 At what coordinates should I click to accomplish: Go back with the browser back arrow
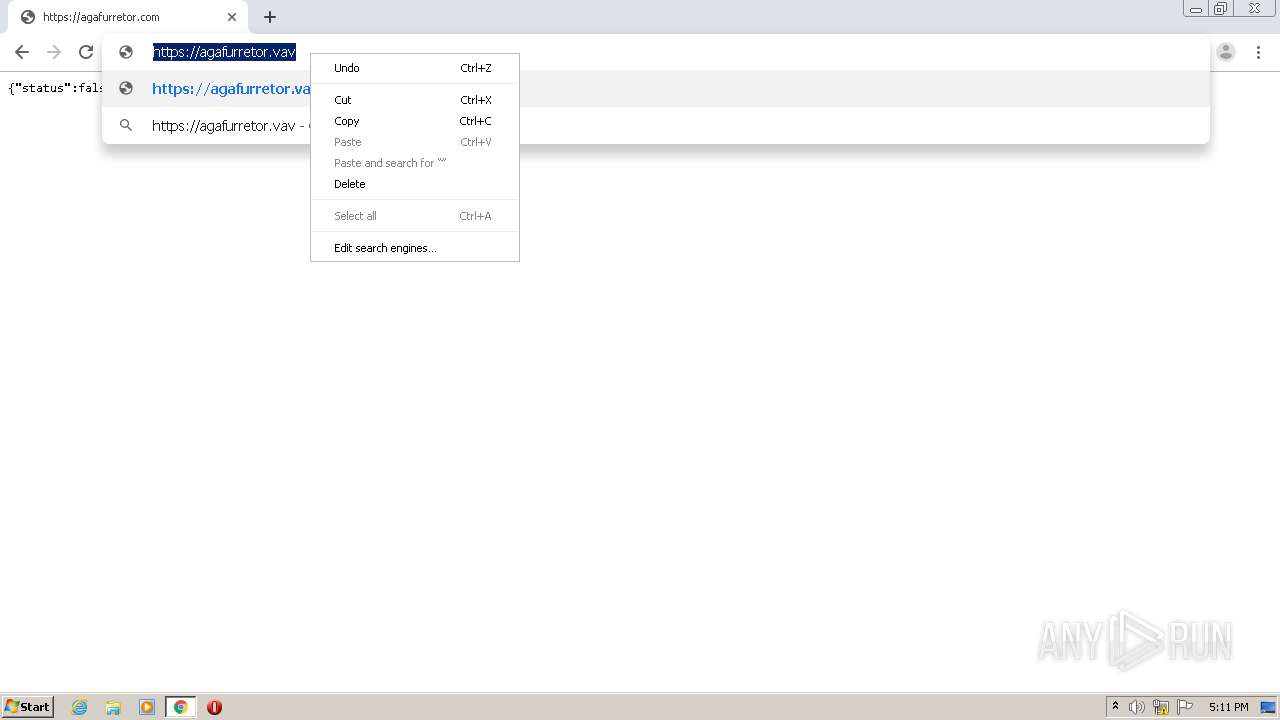click(x=22, y=52)
